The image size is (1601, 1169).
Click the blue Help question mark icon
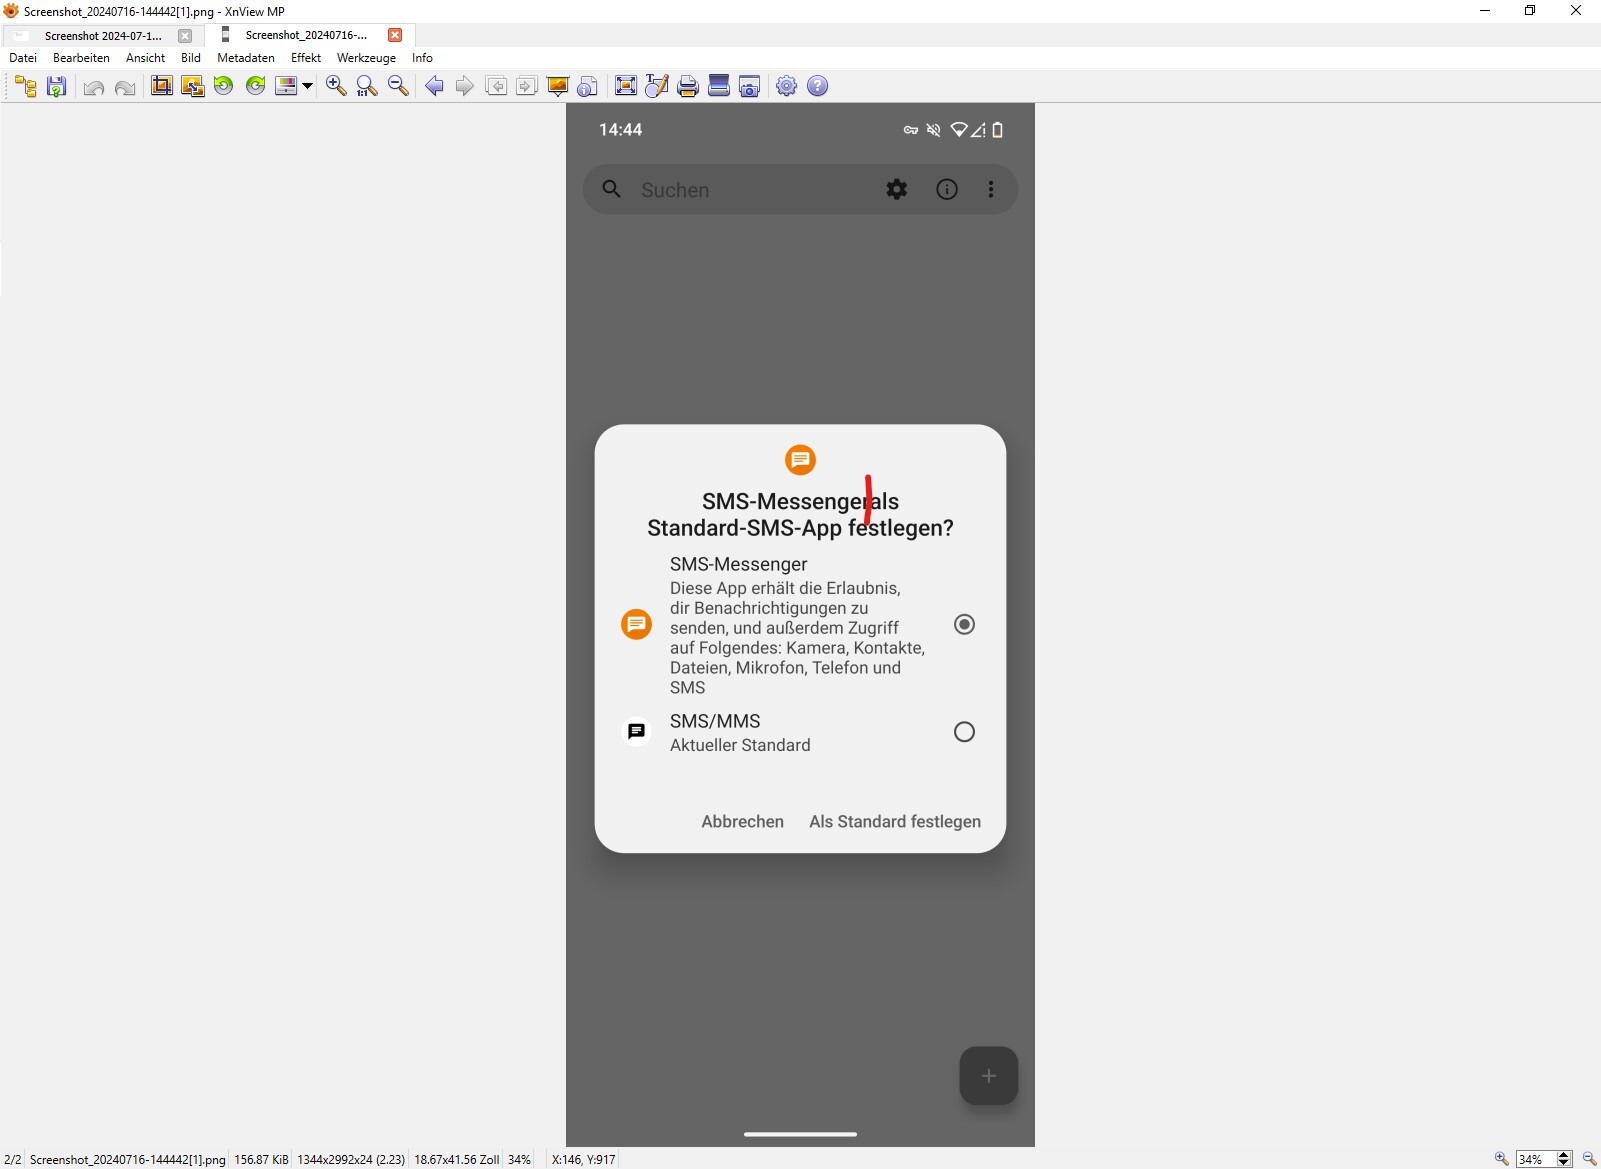[817, 87]
